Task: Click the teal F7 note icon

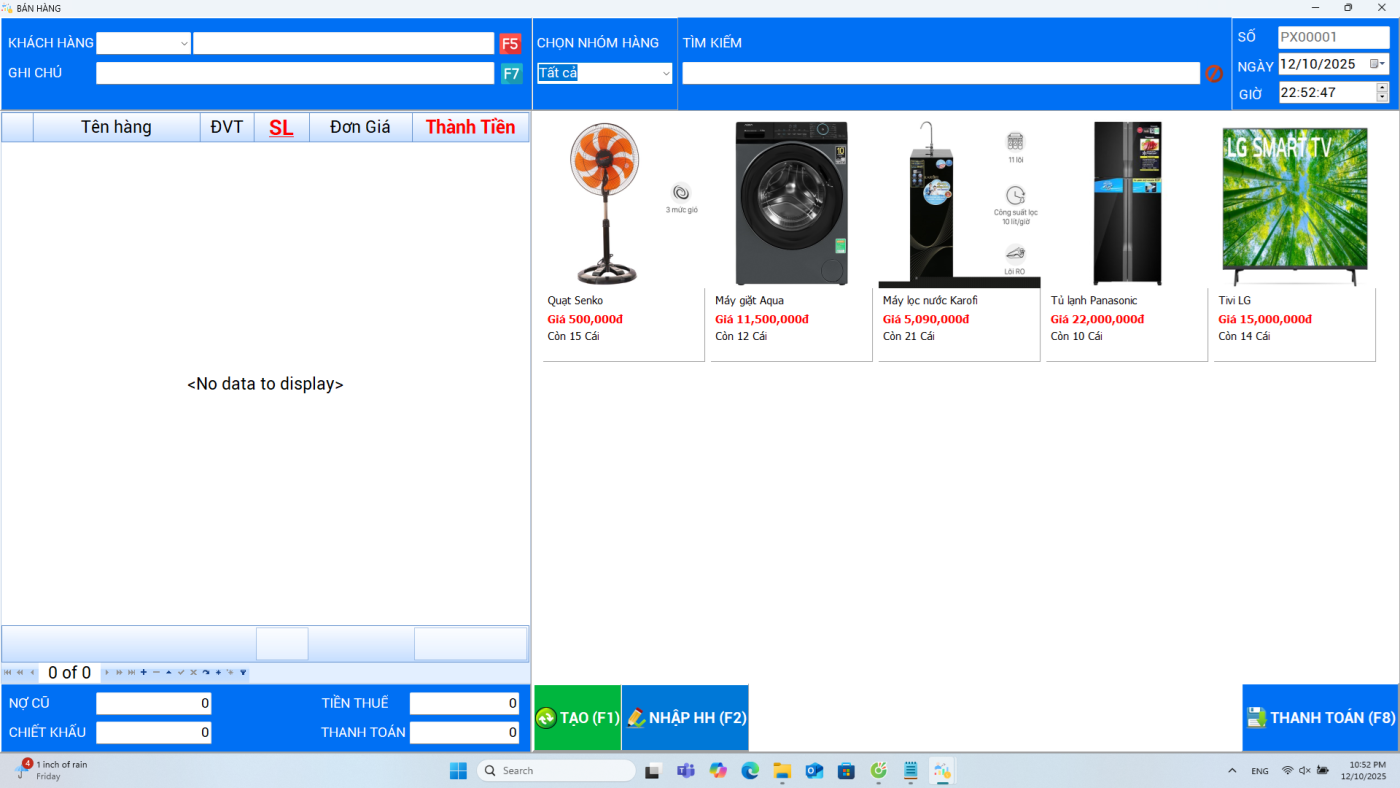Action: click(x=511, y=73)
